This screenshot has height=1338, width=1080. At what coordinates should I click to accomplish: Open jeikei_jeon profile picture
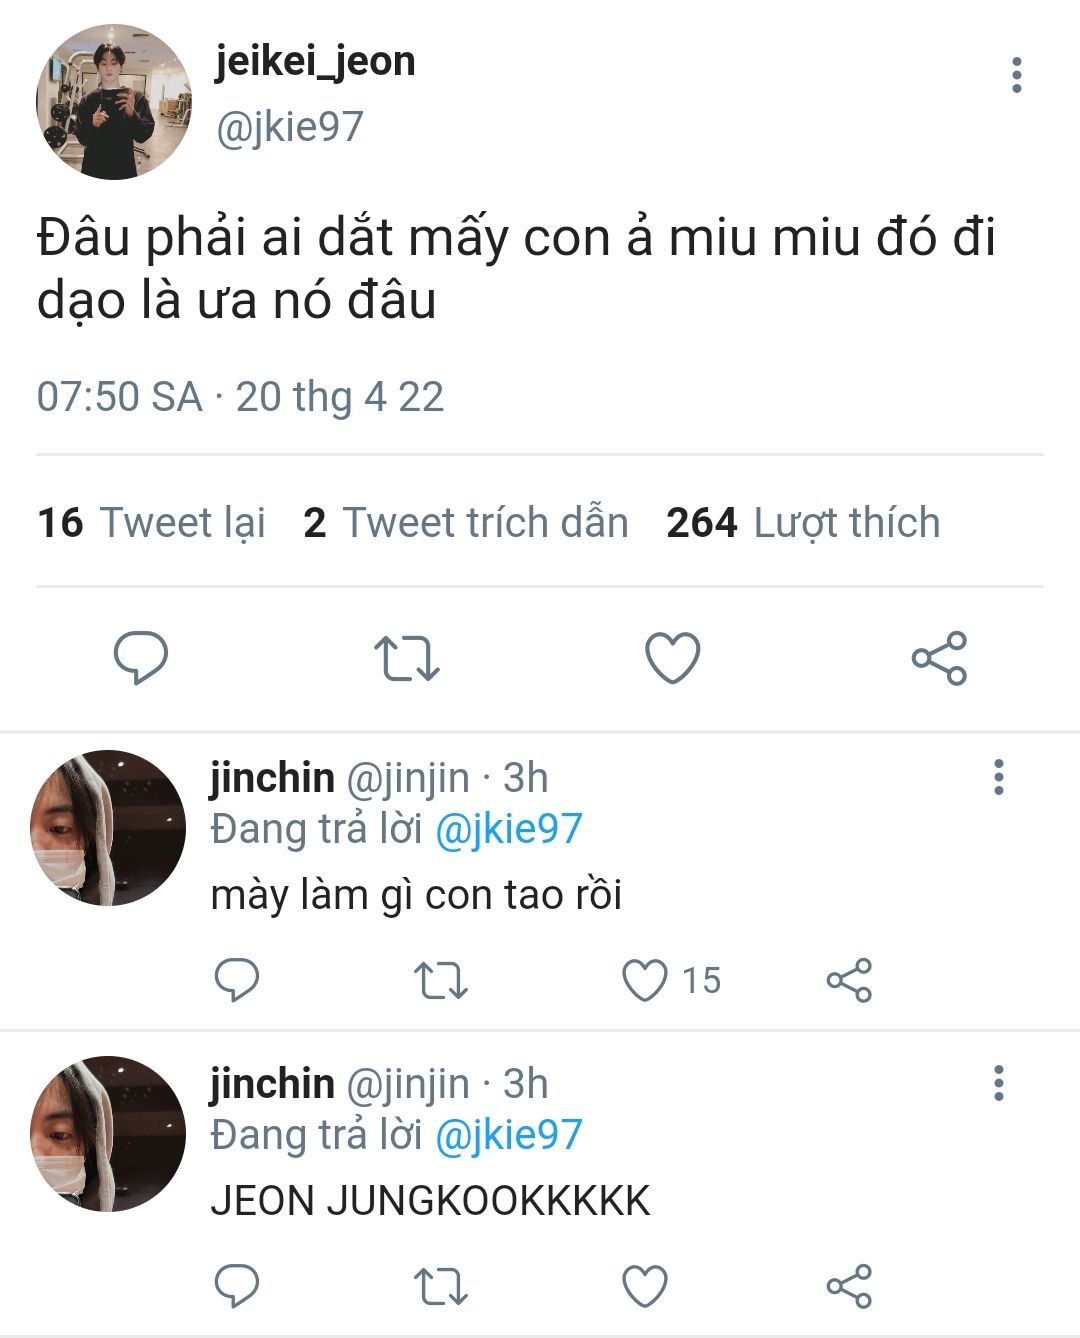tap(113, 103)
